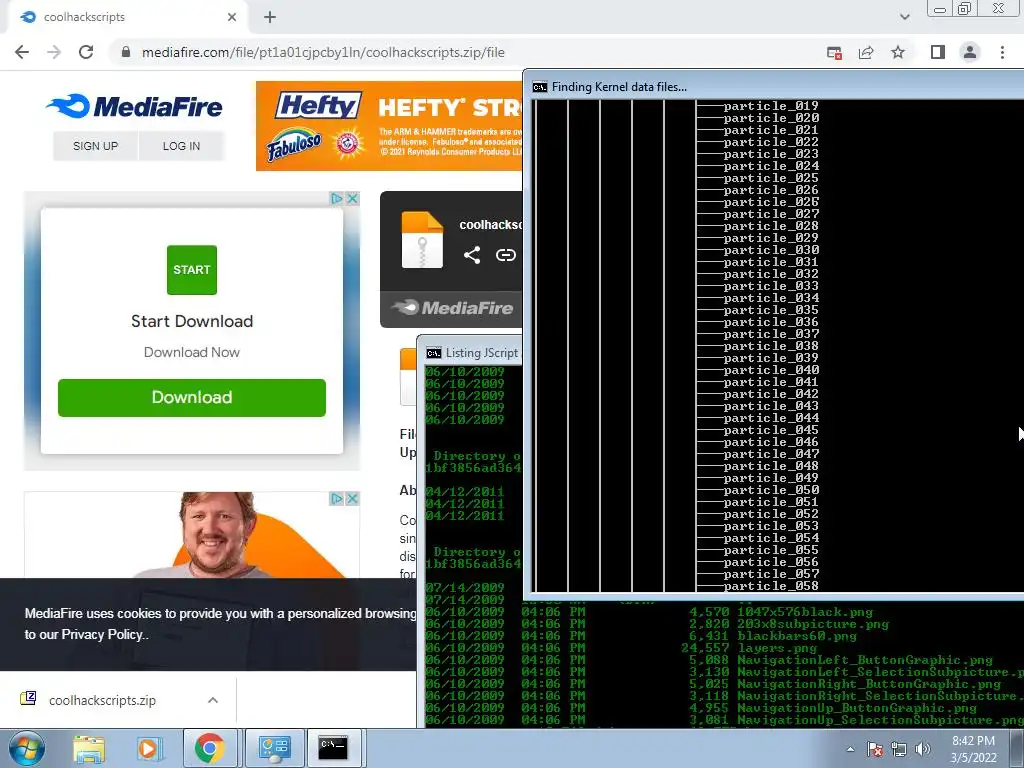The height and width of the screenshot is (768, 1024).
Task: Select particle_040 line in console
Action: 771,370
